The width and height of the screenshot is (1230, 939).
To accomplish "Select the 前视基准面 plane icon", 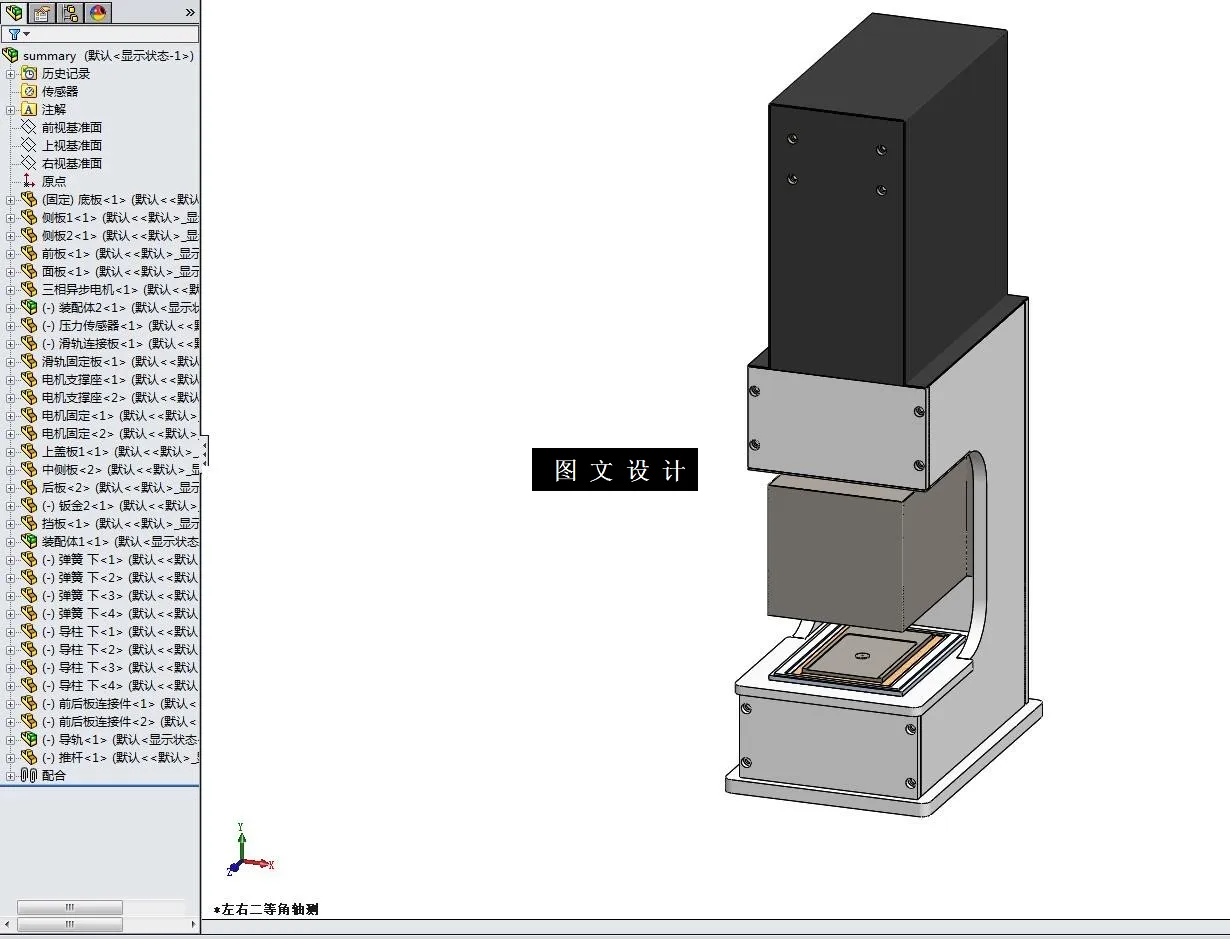I will pos(29,127).
